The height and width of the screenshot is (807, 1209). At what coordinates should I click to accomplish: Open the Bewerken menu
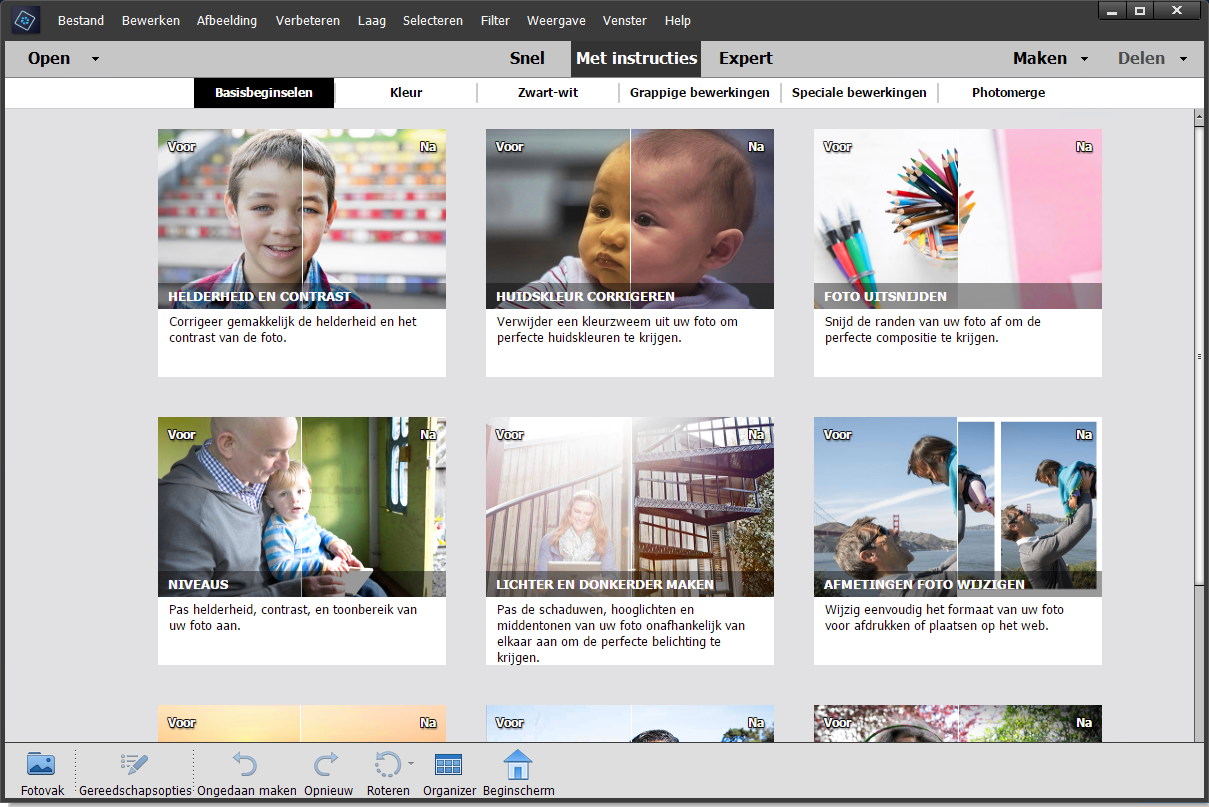tap(151, 20)
